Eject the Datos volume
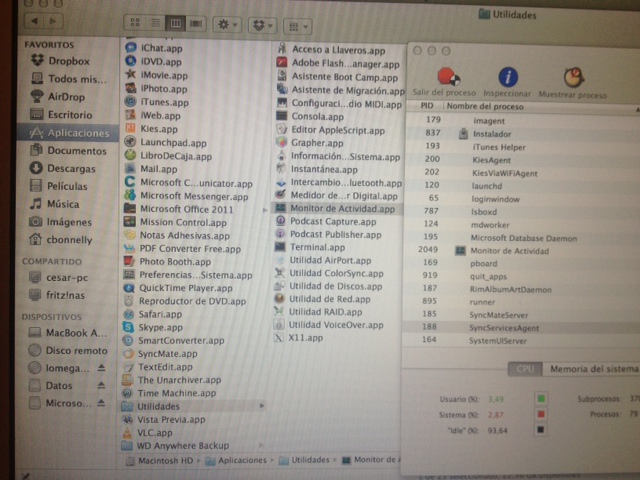This screenshot has height=480, width=640. coord(101,385)
